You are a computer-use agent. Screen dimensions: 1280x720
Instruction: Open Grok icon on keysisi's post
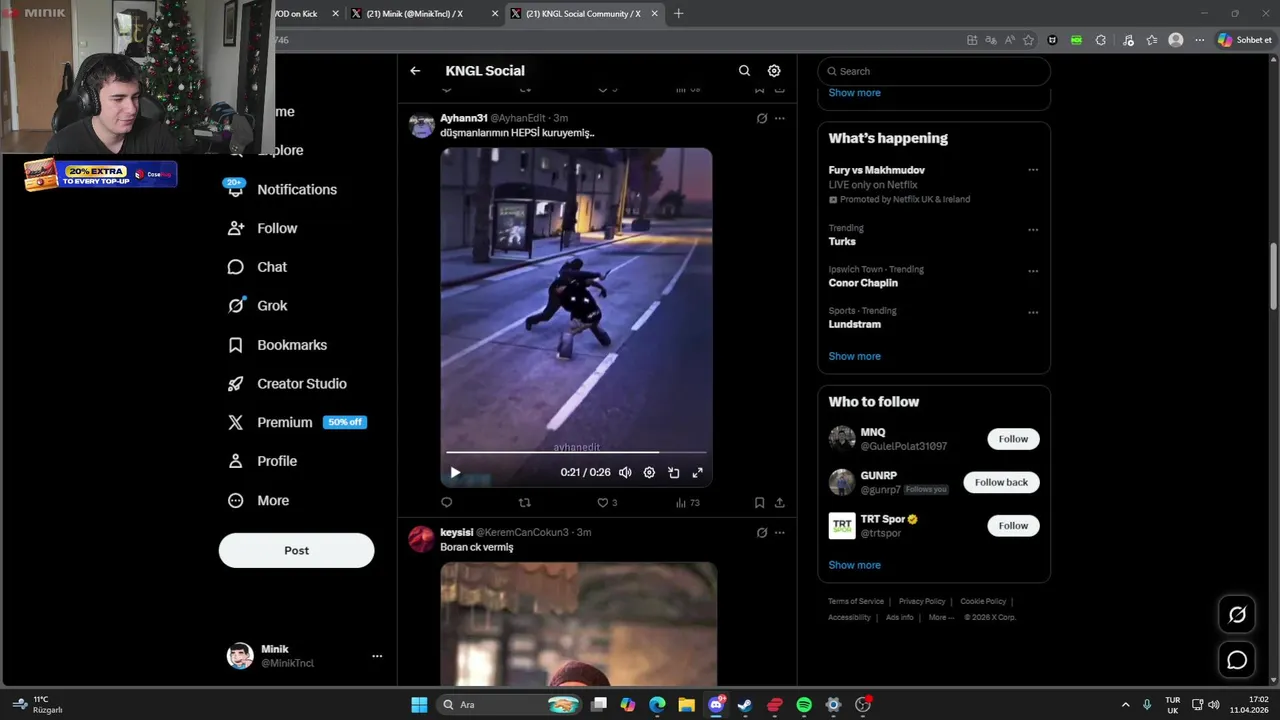[762, 533]
